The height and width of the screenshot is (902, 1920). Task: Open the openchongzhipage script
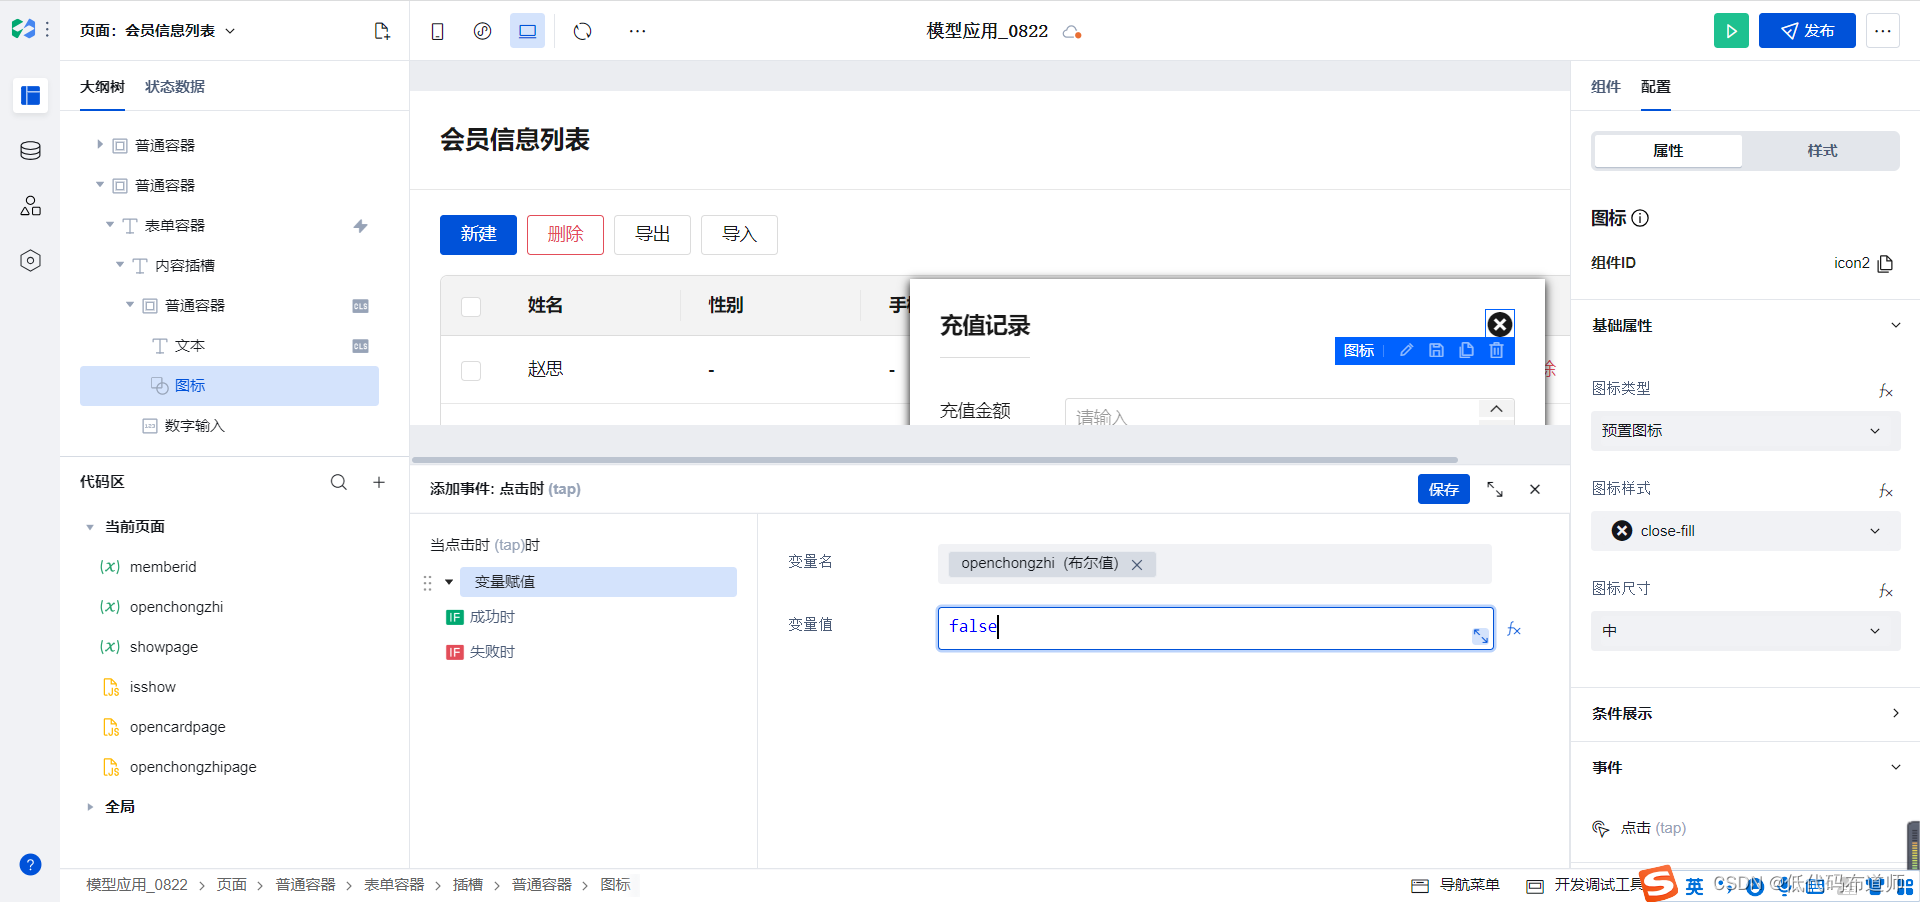(x=192, y=767)
